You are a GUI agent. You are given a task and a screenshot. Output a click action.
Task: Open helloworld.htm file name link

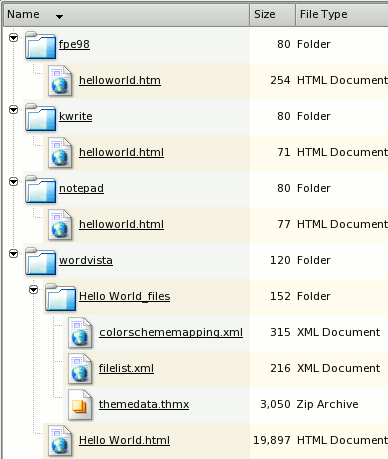(x=120, y=80)
